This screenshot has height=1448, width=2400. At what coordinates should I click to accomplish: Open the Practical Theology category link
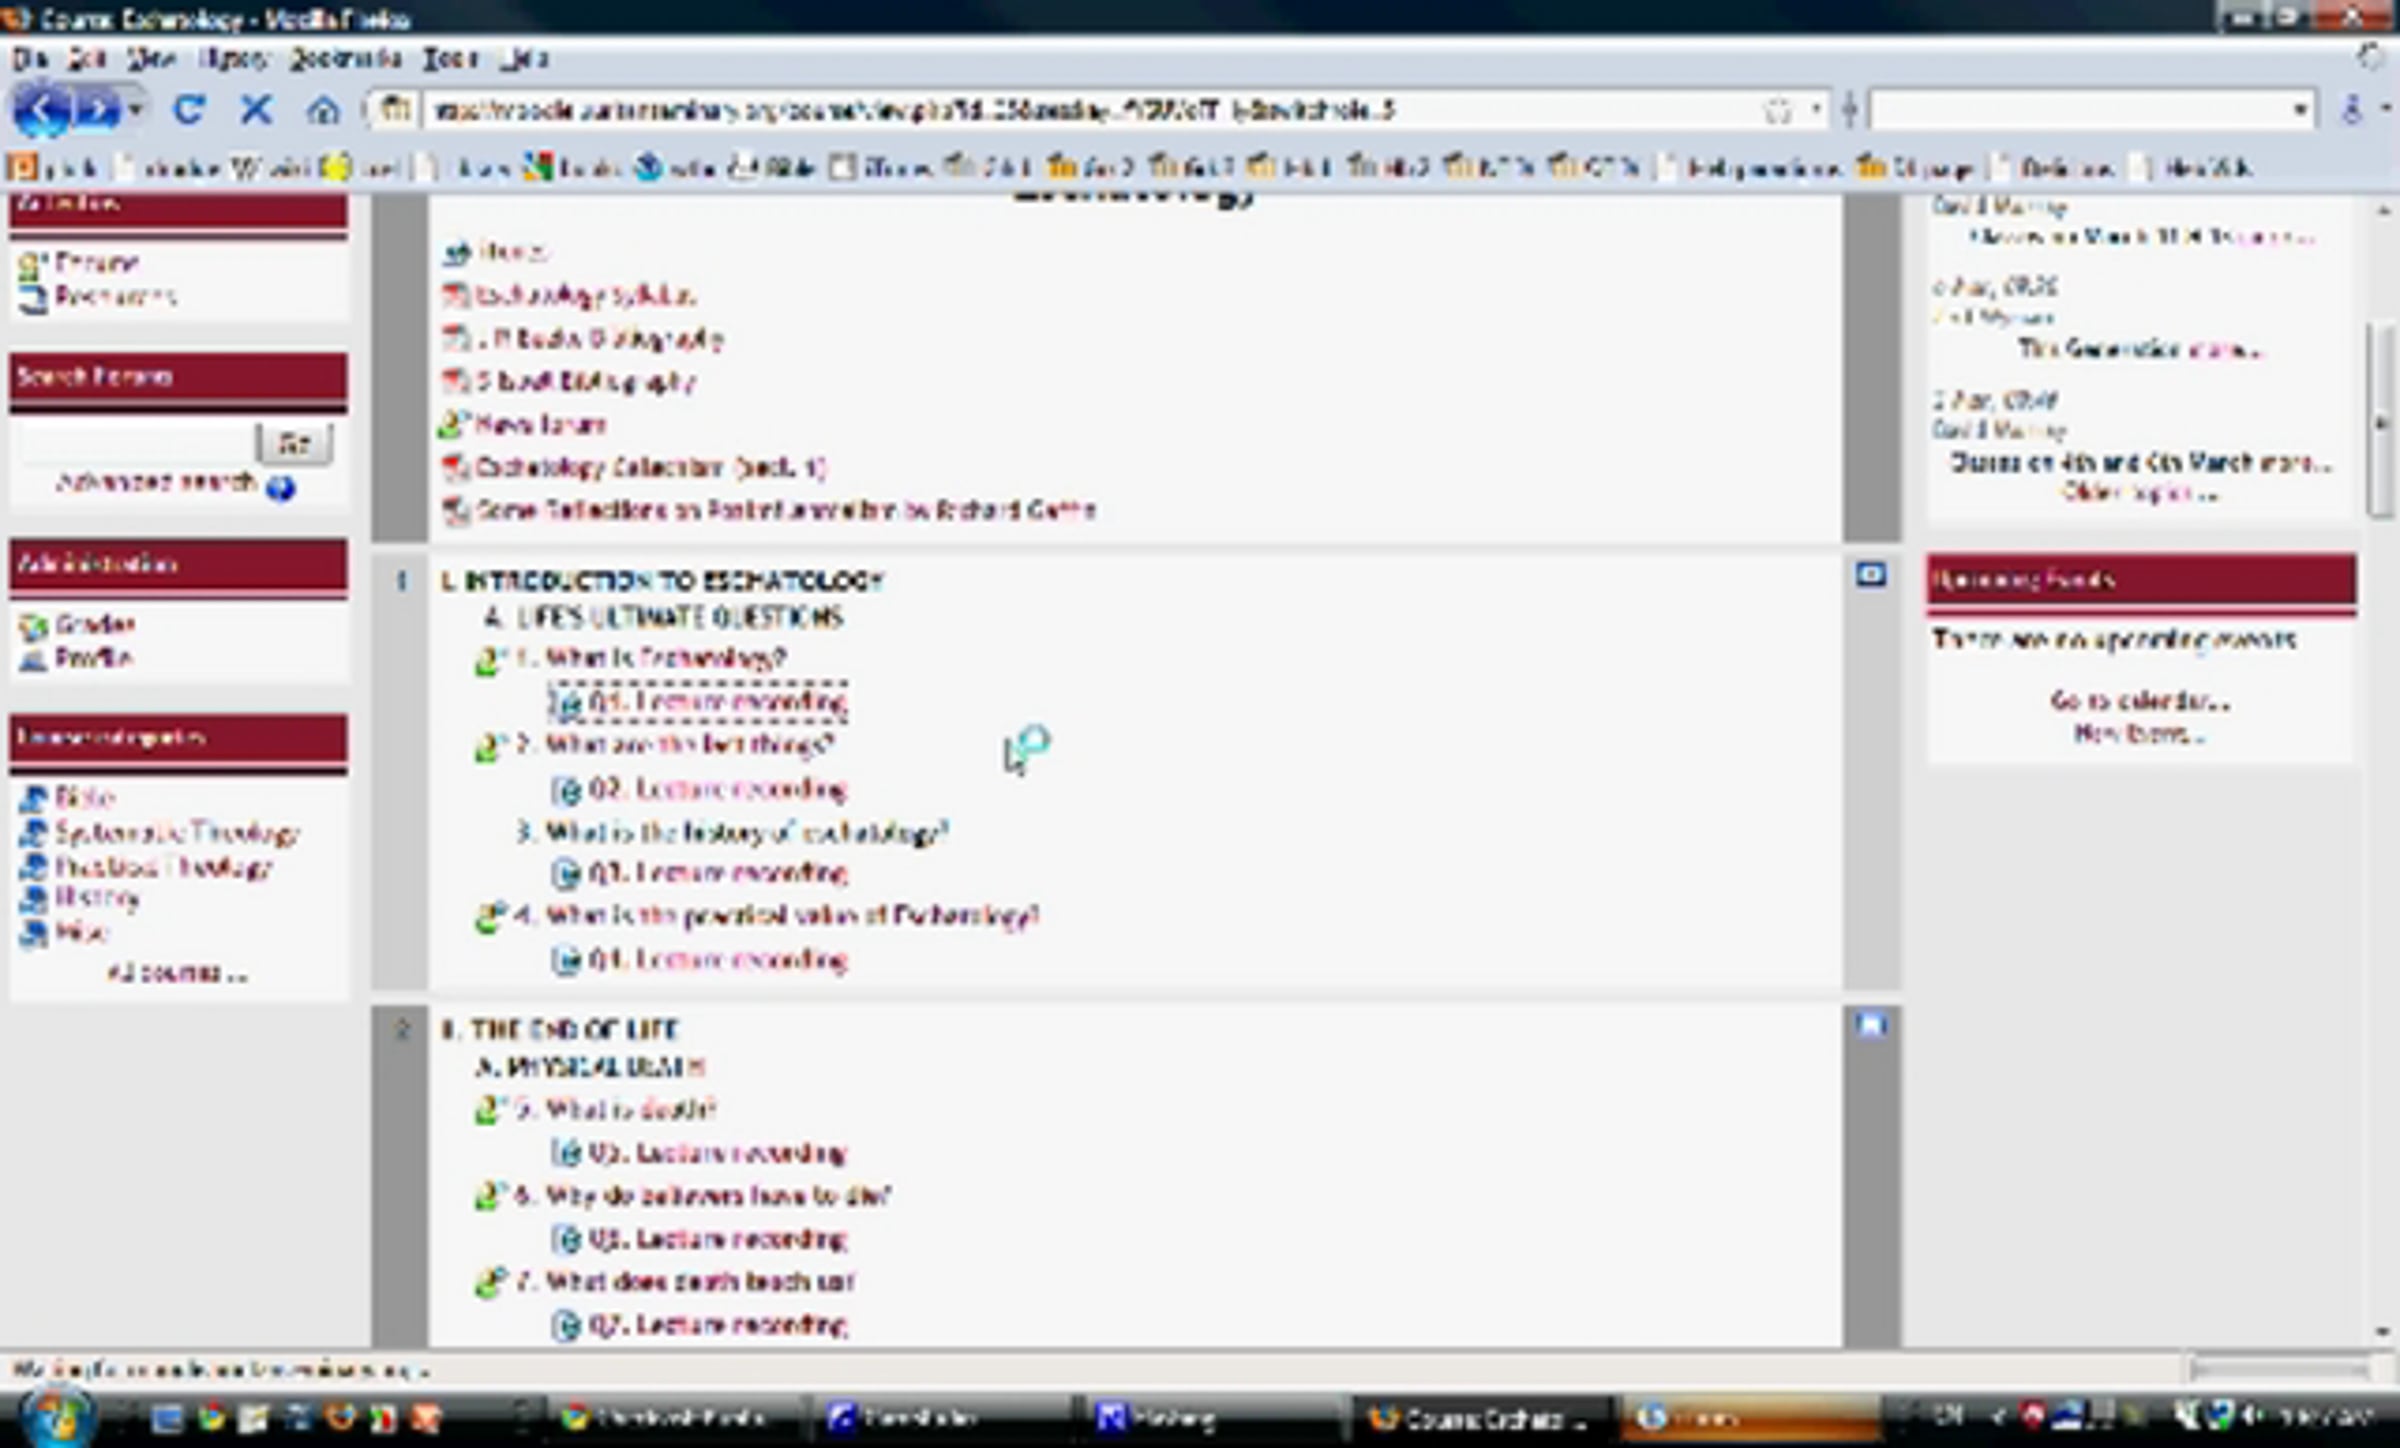point(163,867)
